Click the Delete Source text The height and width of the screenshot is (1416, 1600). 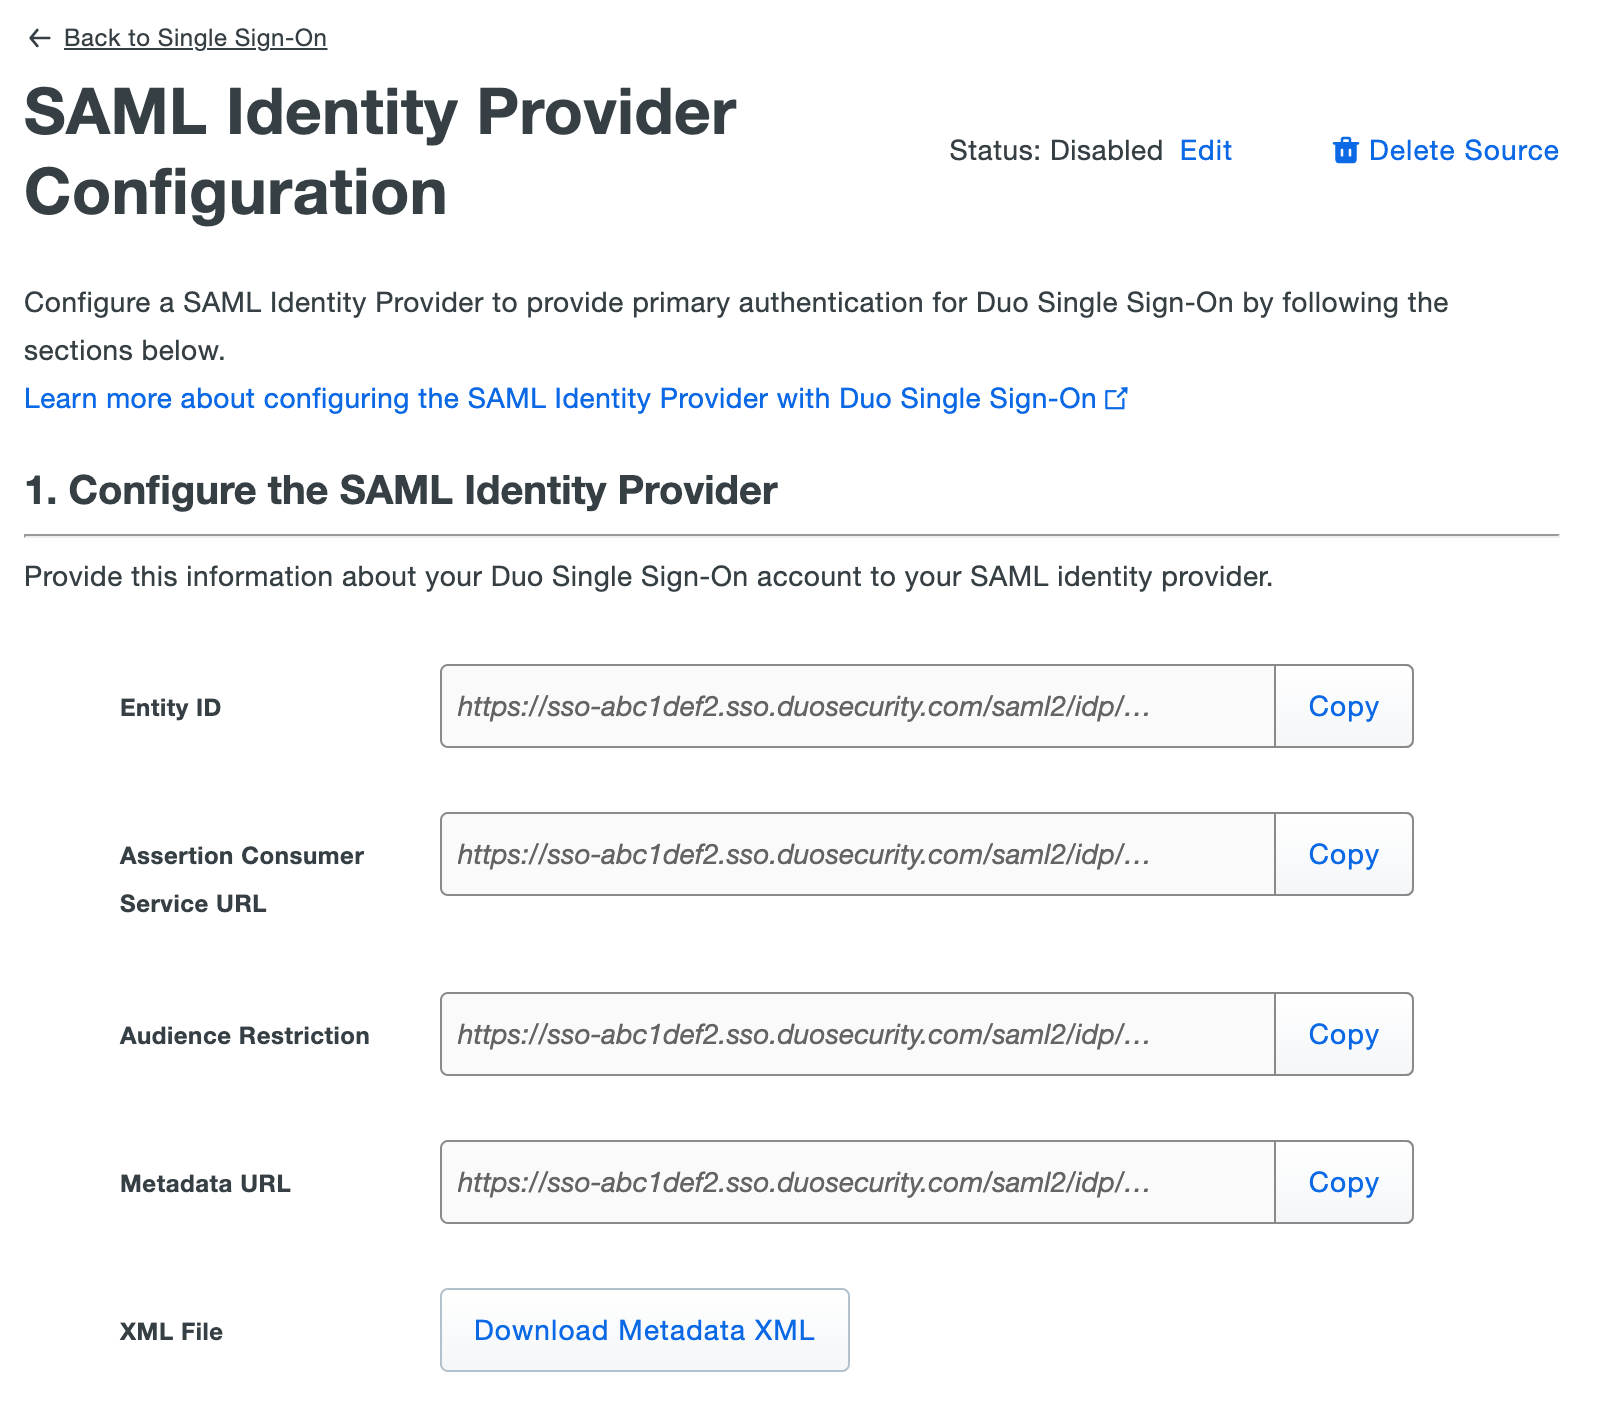click(1463, 151)
